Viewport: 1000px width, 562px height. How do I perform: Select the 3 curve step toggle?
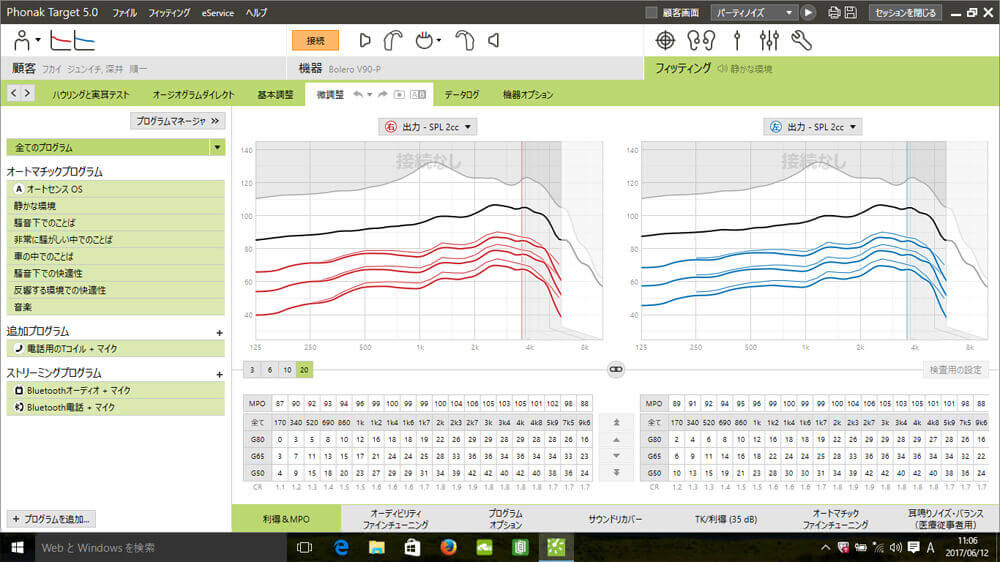253,369
